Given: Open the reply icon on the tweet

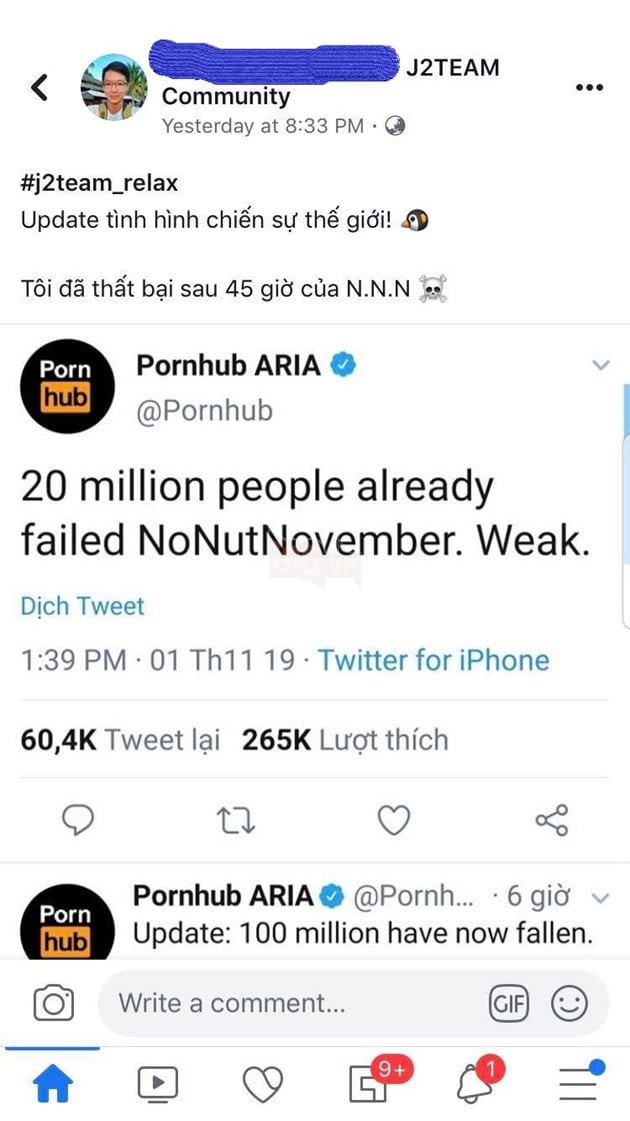Looking at the screenshot, I should pos(78,820).
